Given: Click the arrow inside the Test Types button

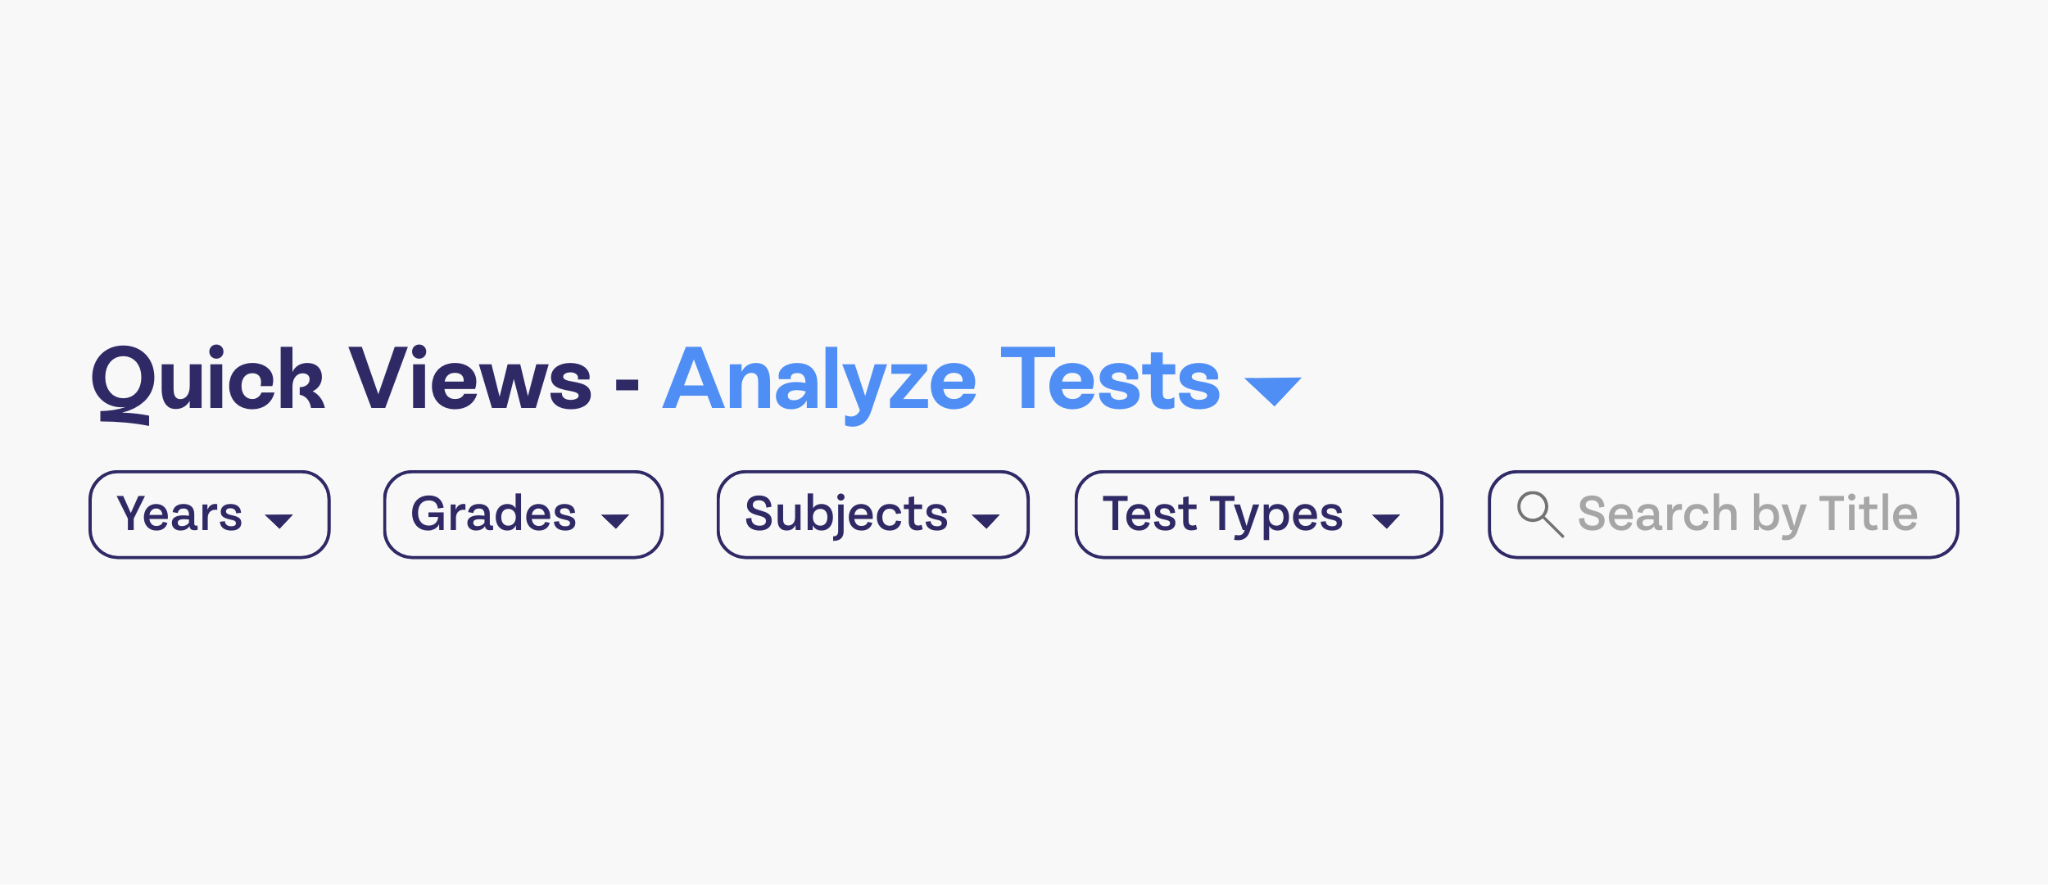Looking at the screenshot, I should coord(1386,519).
